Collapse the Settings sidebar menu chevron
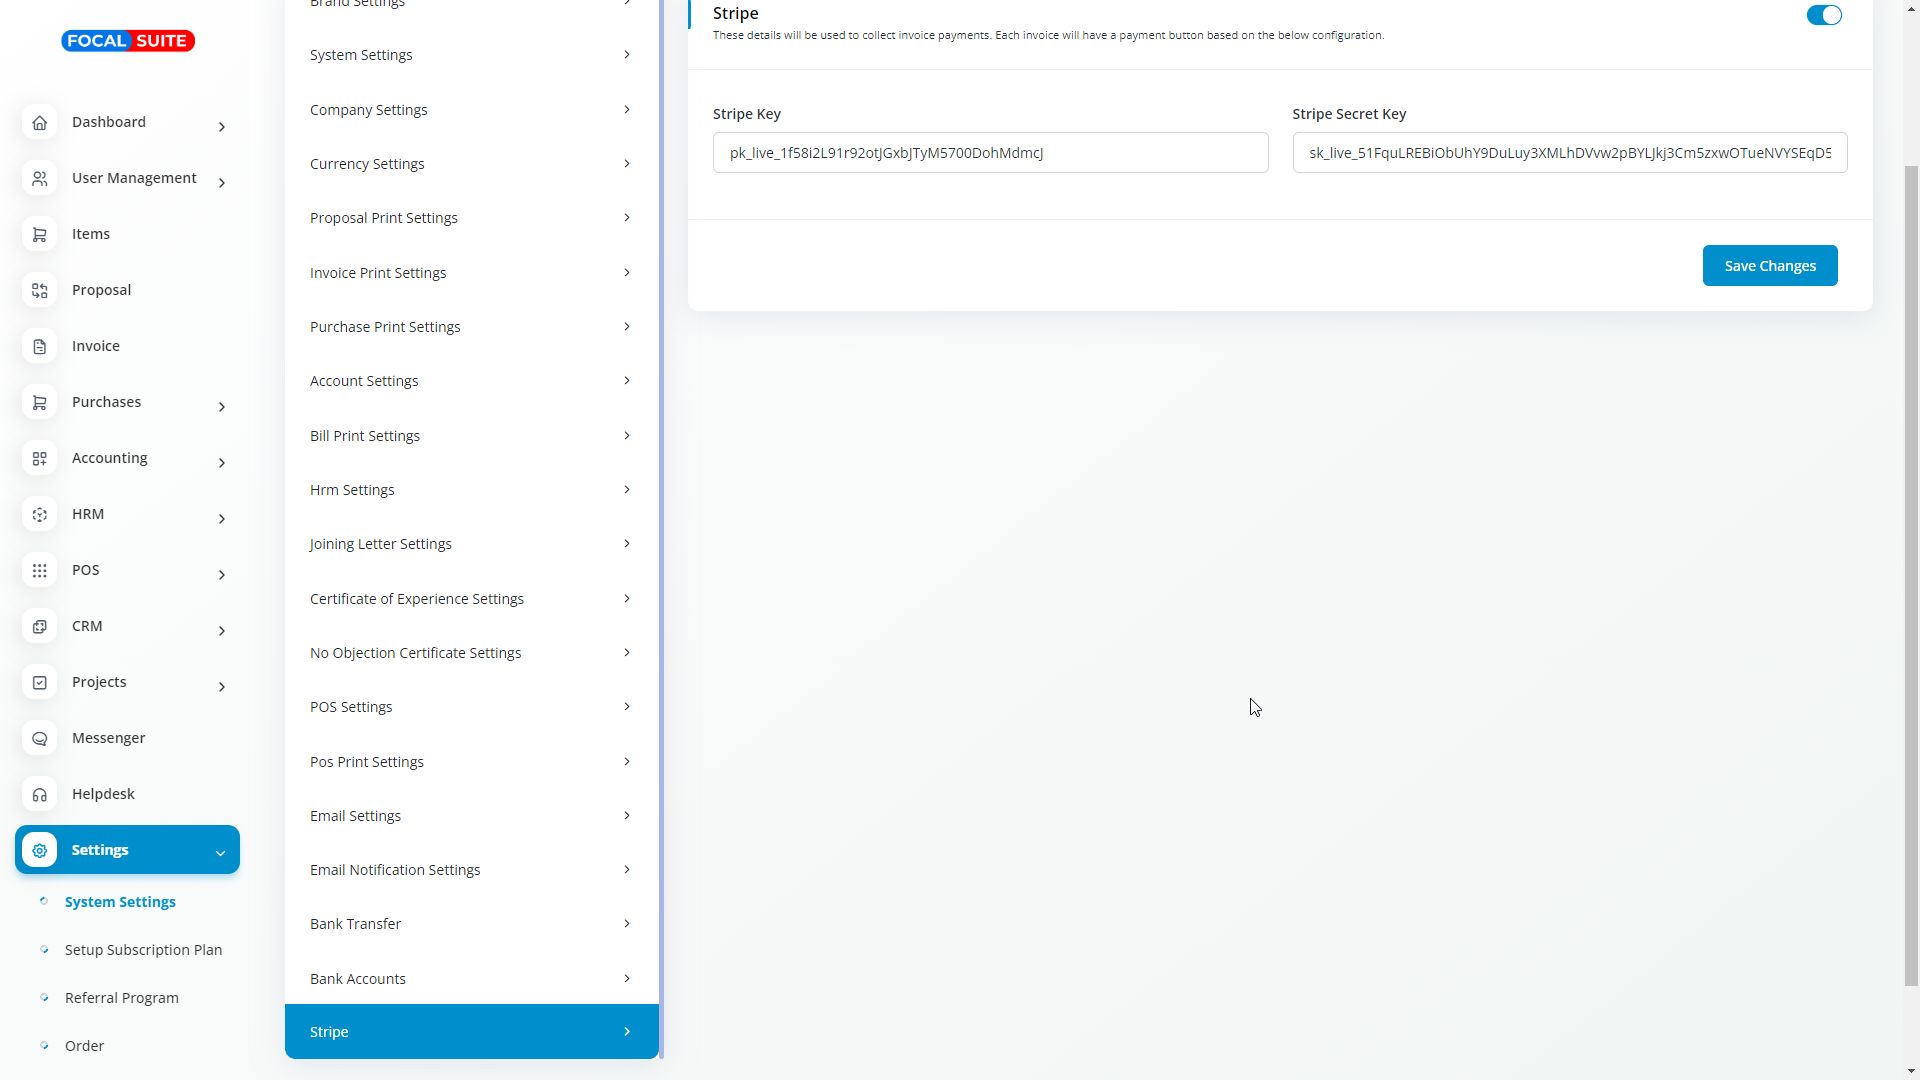This screenshot has width=1920, height=1080. coord(220,853)
